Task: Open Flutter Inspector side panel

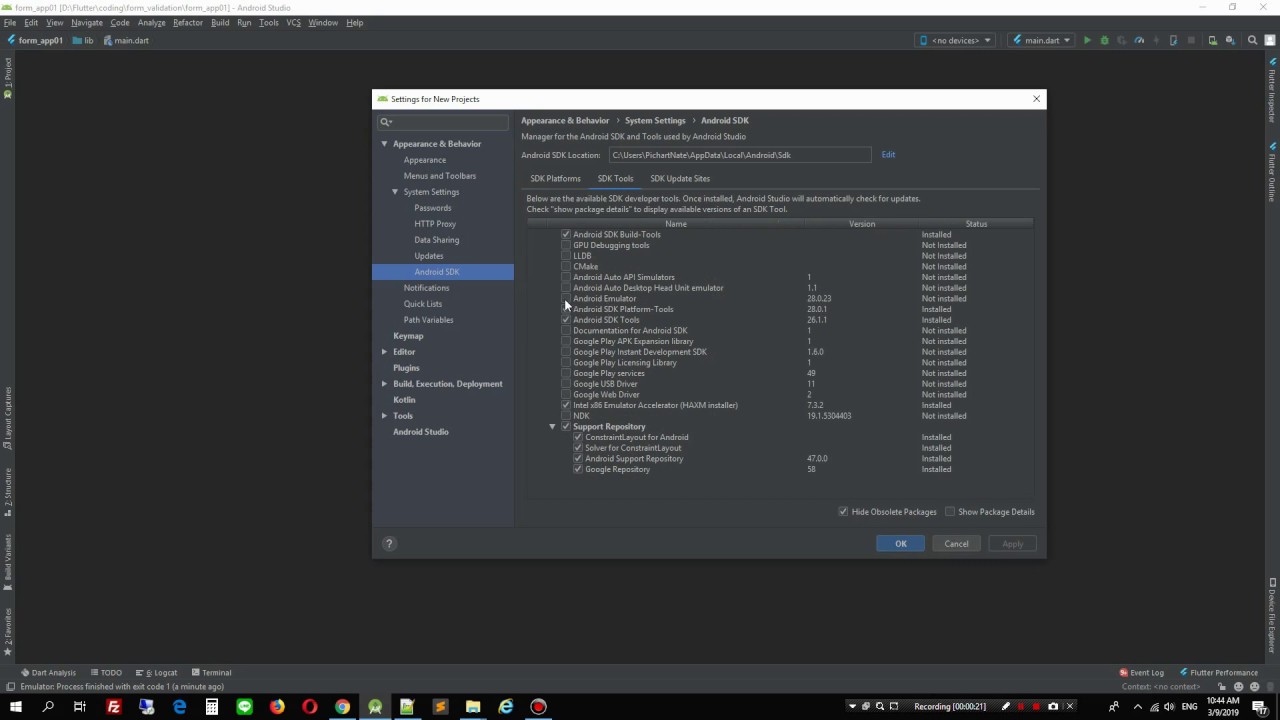Action: [x=1272, y=90]
